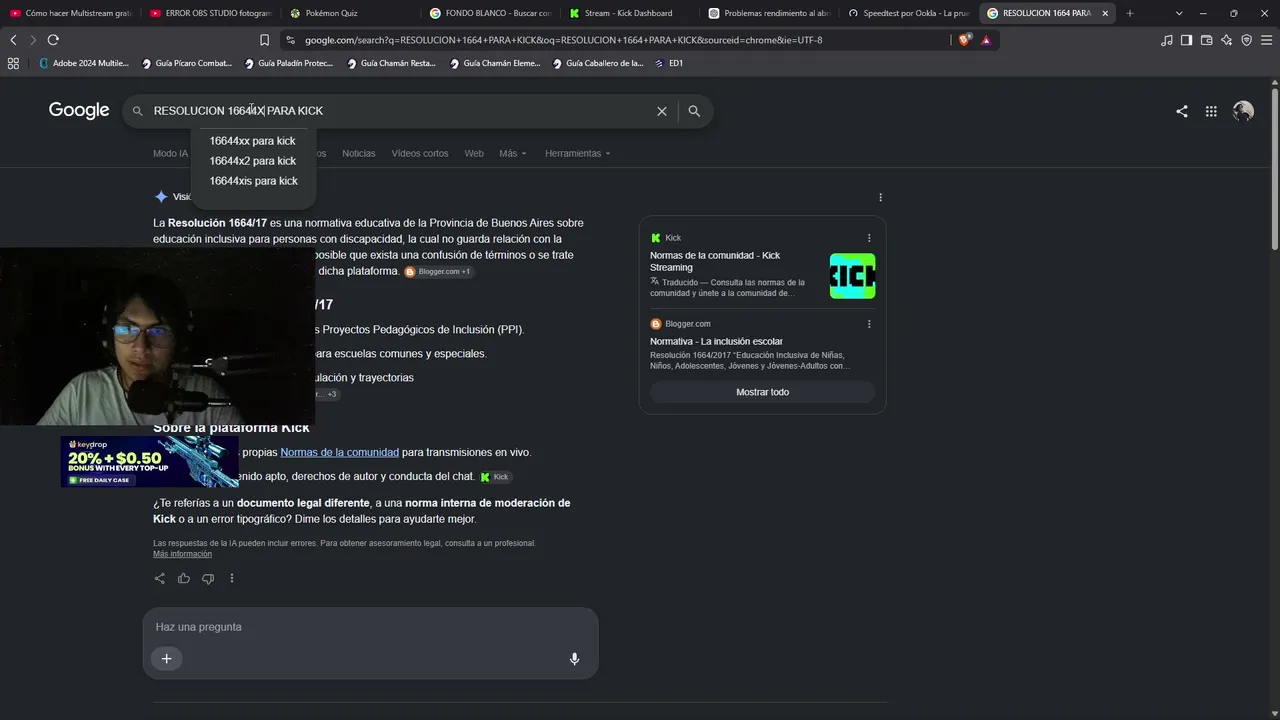Open three-dot menu for Kick source card
The height and width of the screenshot is (720, 1280).
click(869, 238)
